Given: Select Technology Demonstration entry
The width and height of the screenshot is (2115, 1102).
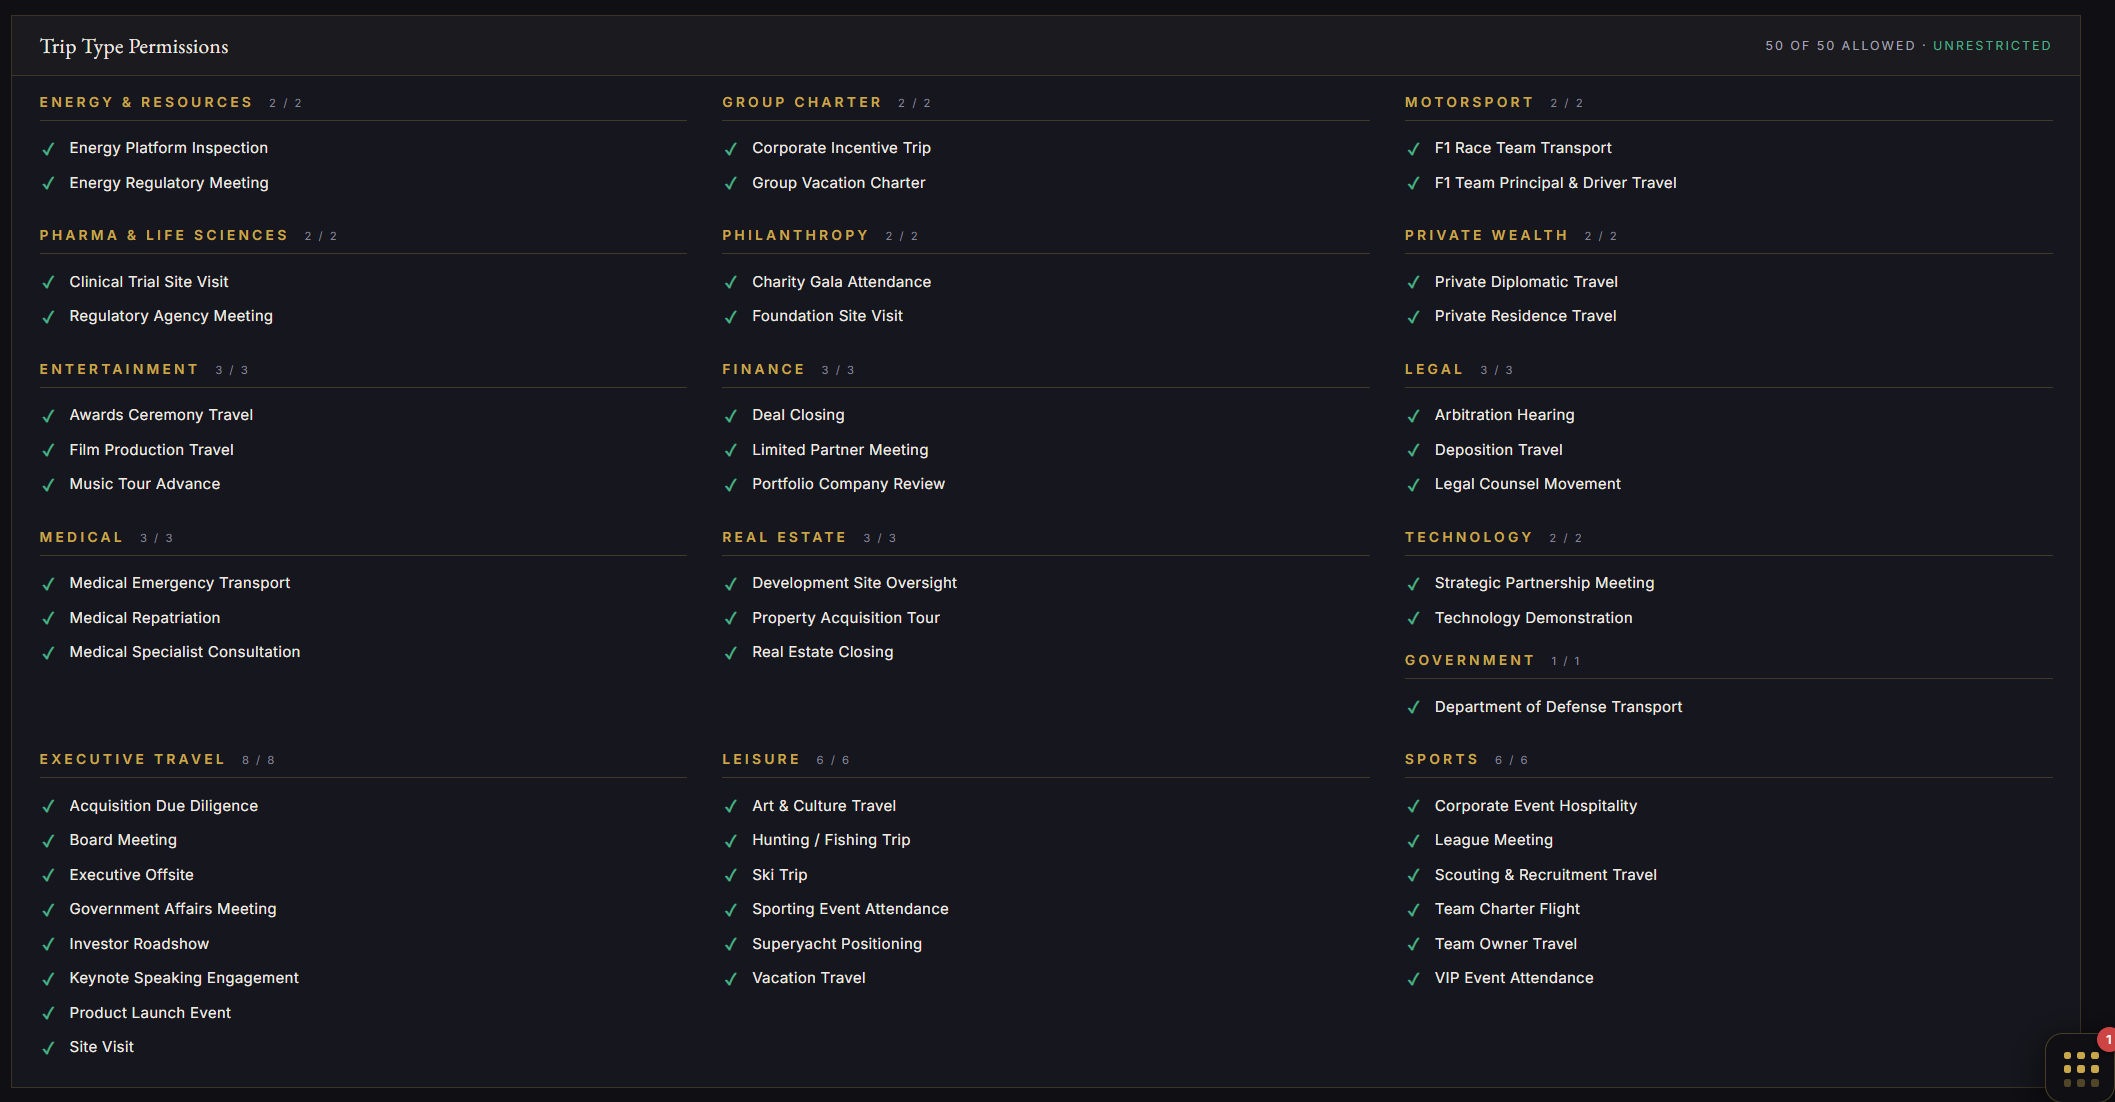Looking at the screenshot, I should pos(1534,618).
